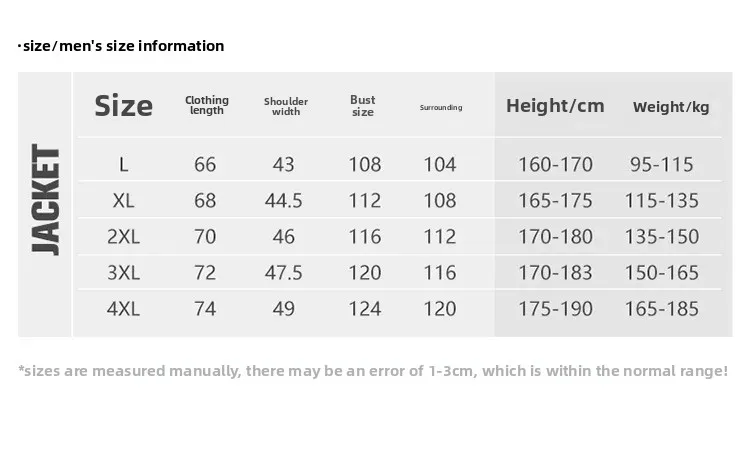Viewport: 750px width, 449px height.
Task: Click the 3XL size row label
Action: pyautogui.click(x=123, y=273)
